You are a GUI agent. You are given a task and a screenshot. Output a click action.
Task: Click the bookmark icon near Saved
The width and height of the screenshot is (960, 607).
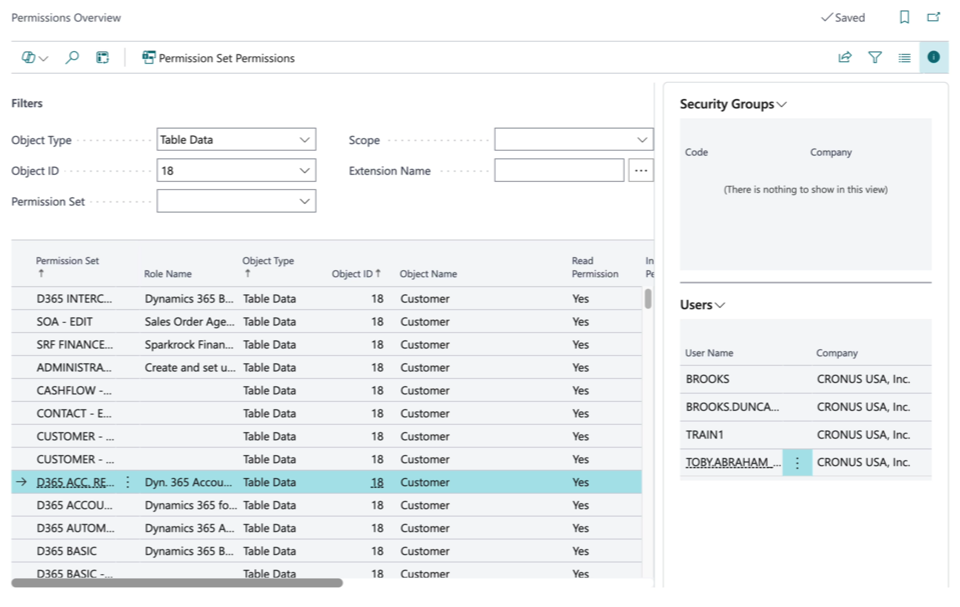point(904,17)
